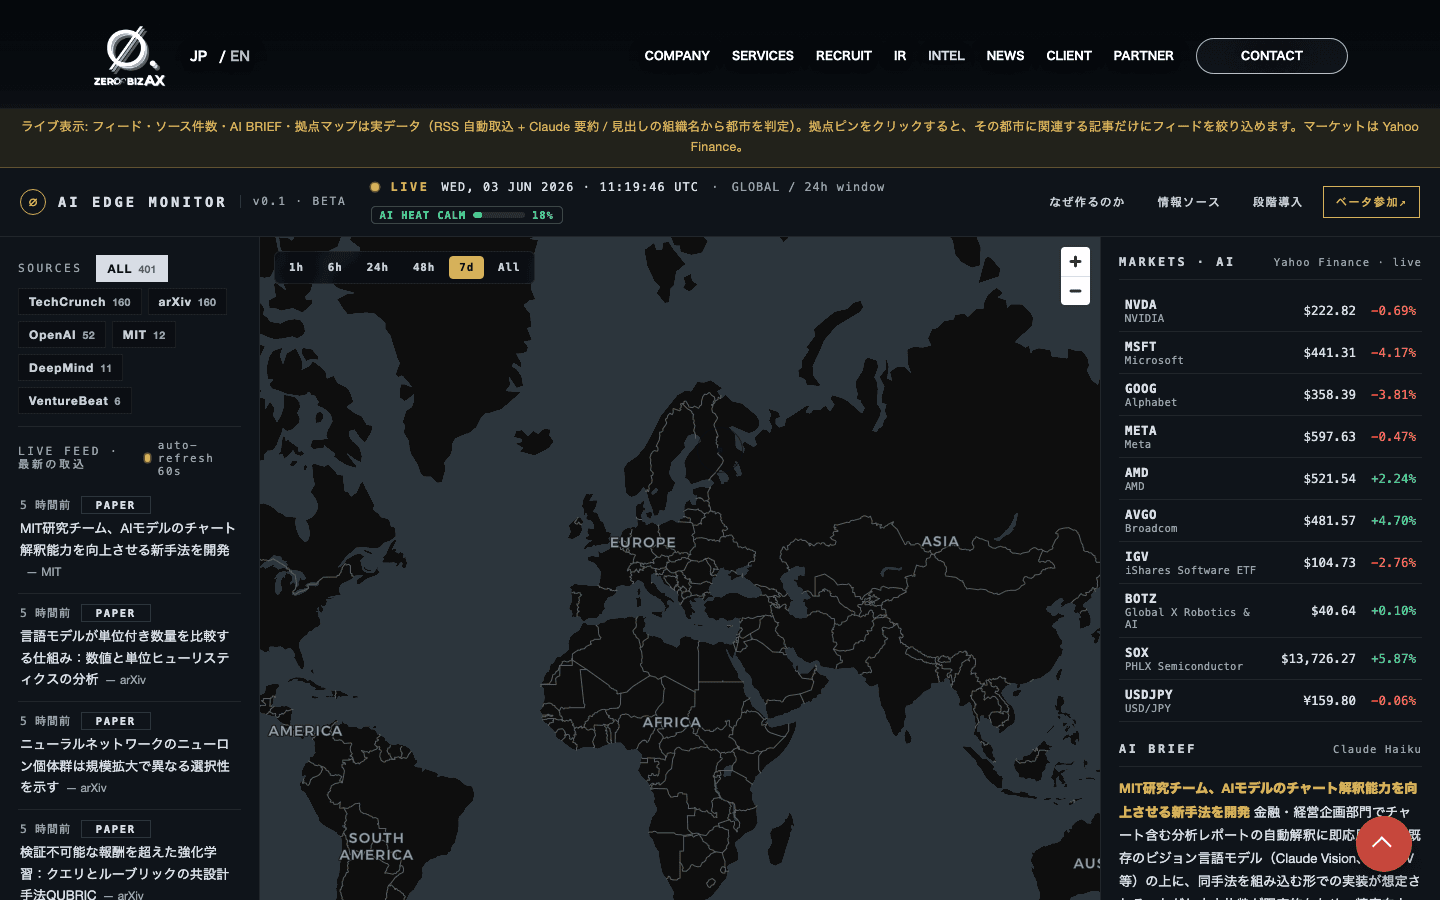The image size is (1440, 900).
Task: Click the EUROPE label on the map
Action: coord(643,543)
